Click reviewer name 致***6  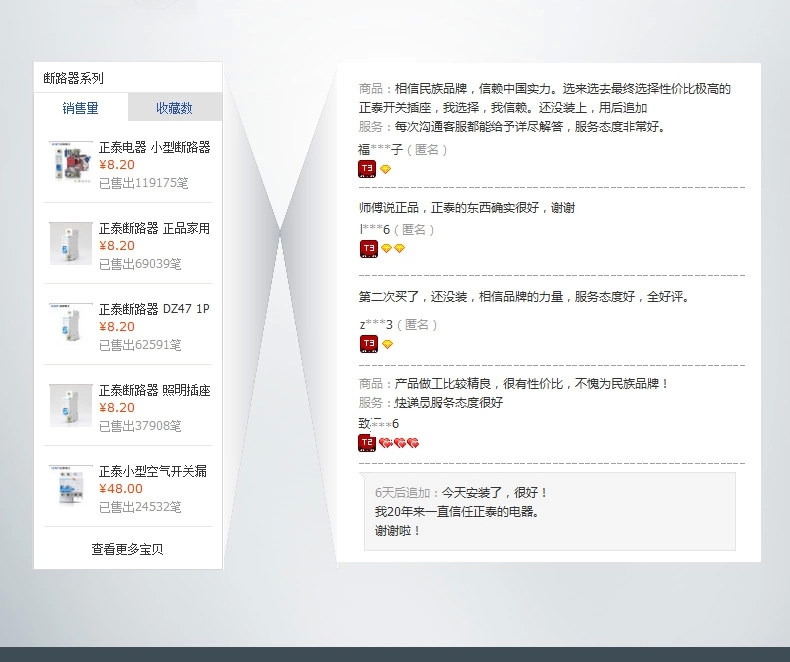click(379, 424)
